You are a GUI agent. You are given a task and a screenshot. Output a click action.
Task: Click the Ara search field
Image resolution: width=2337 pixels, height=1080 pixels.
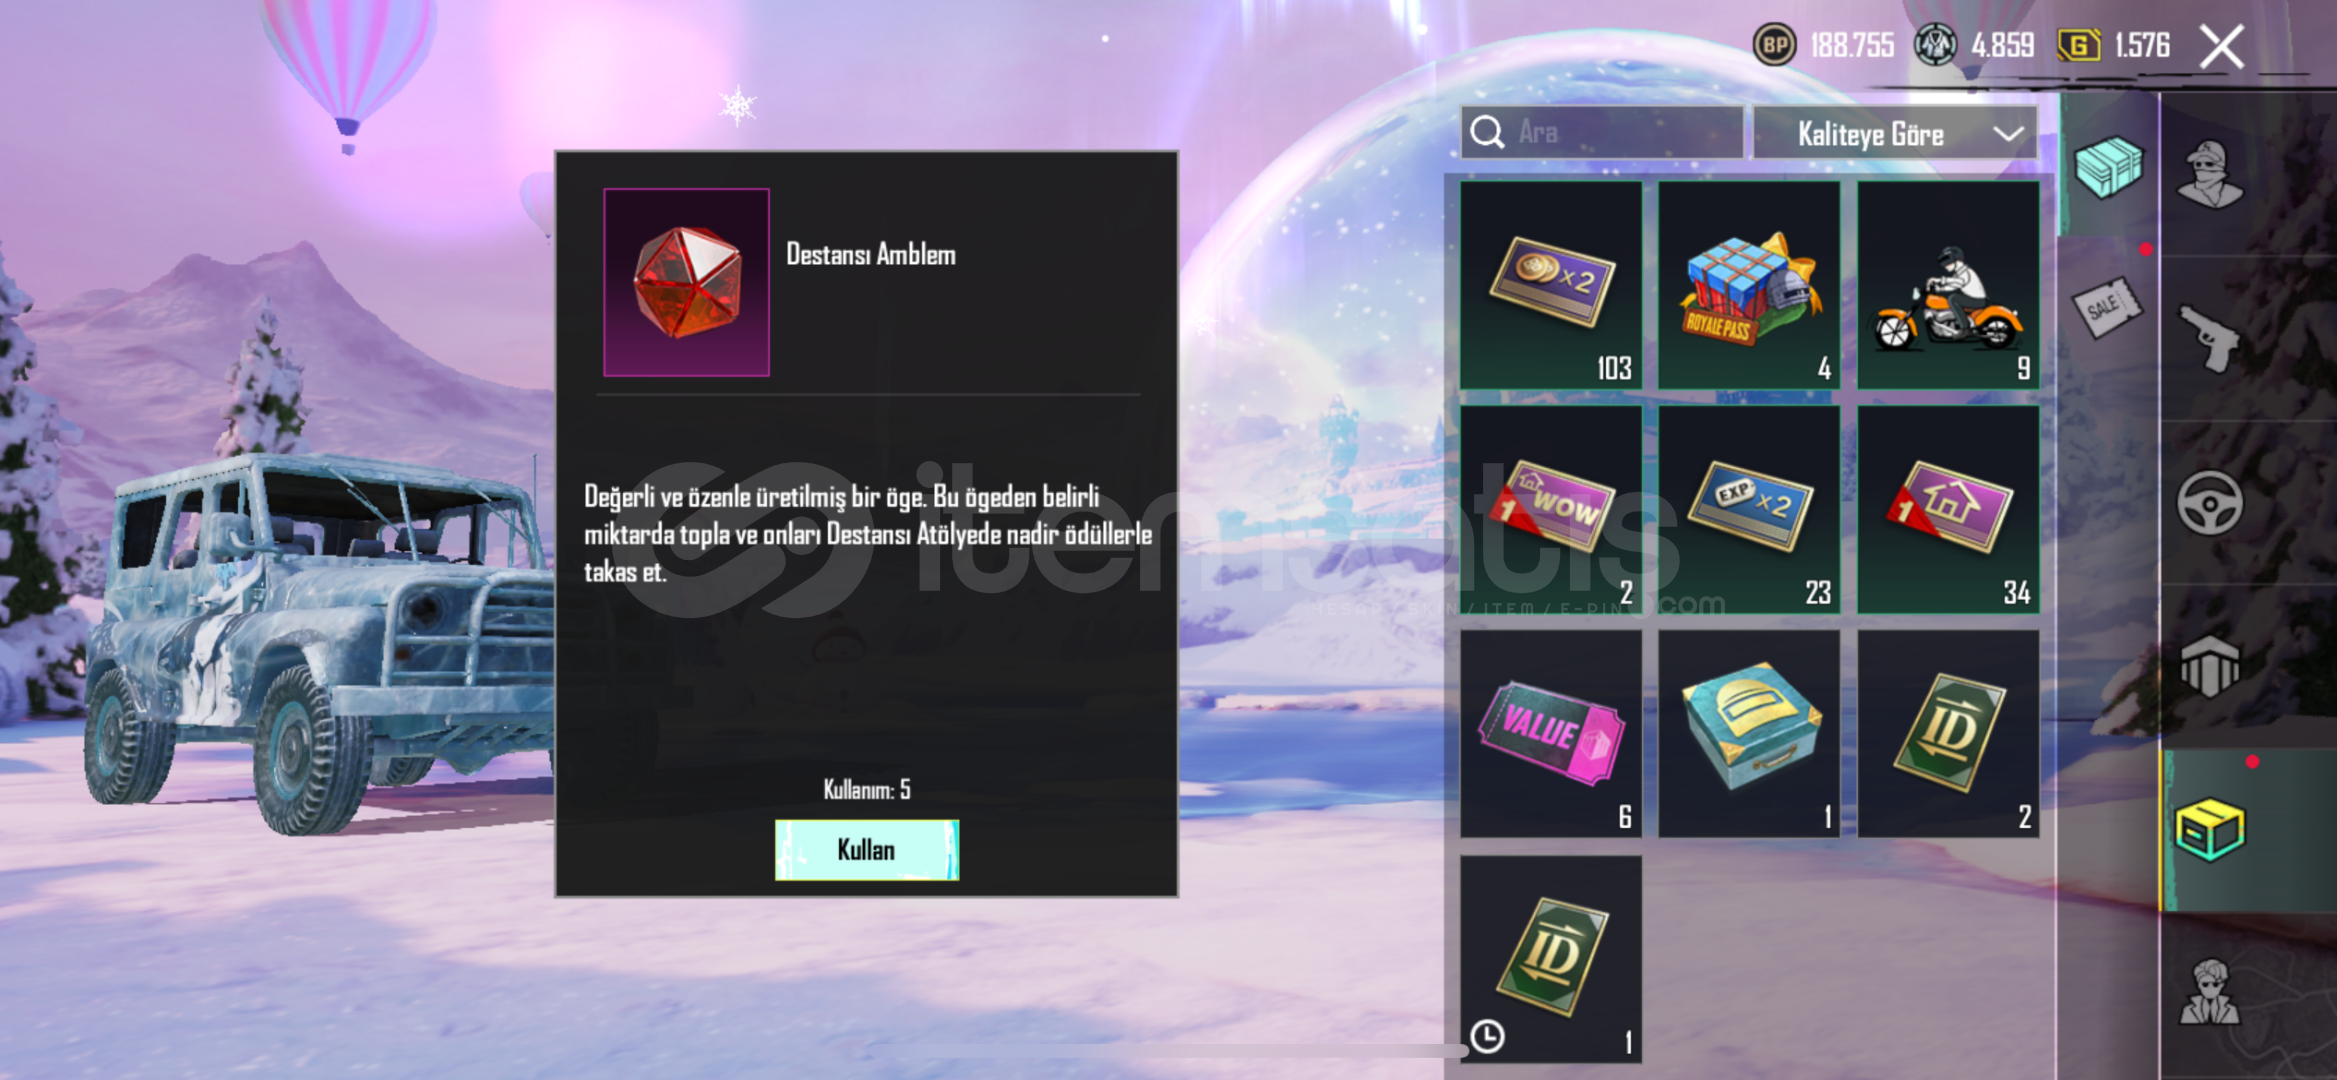coord(1602,132)
